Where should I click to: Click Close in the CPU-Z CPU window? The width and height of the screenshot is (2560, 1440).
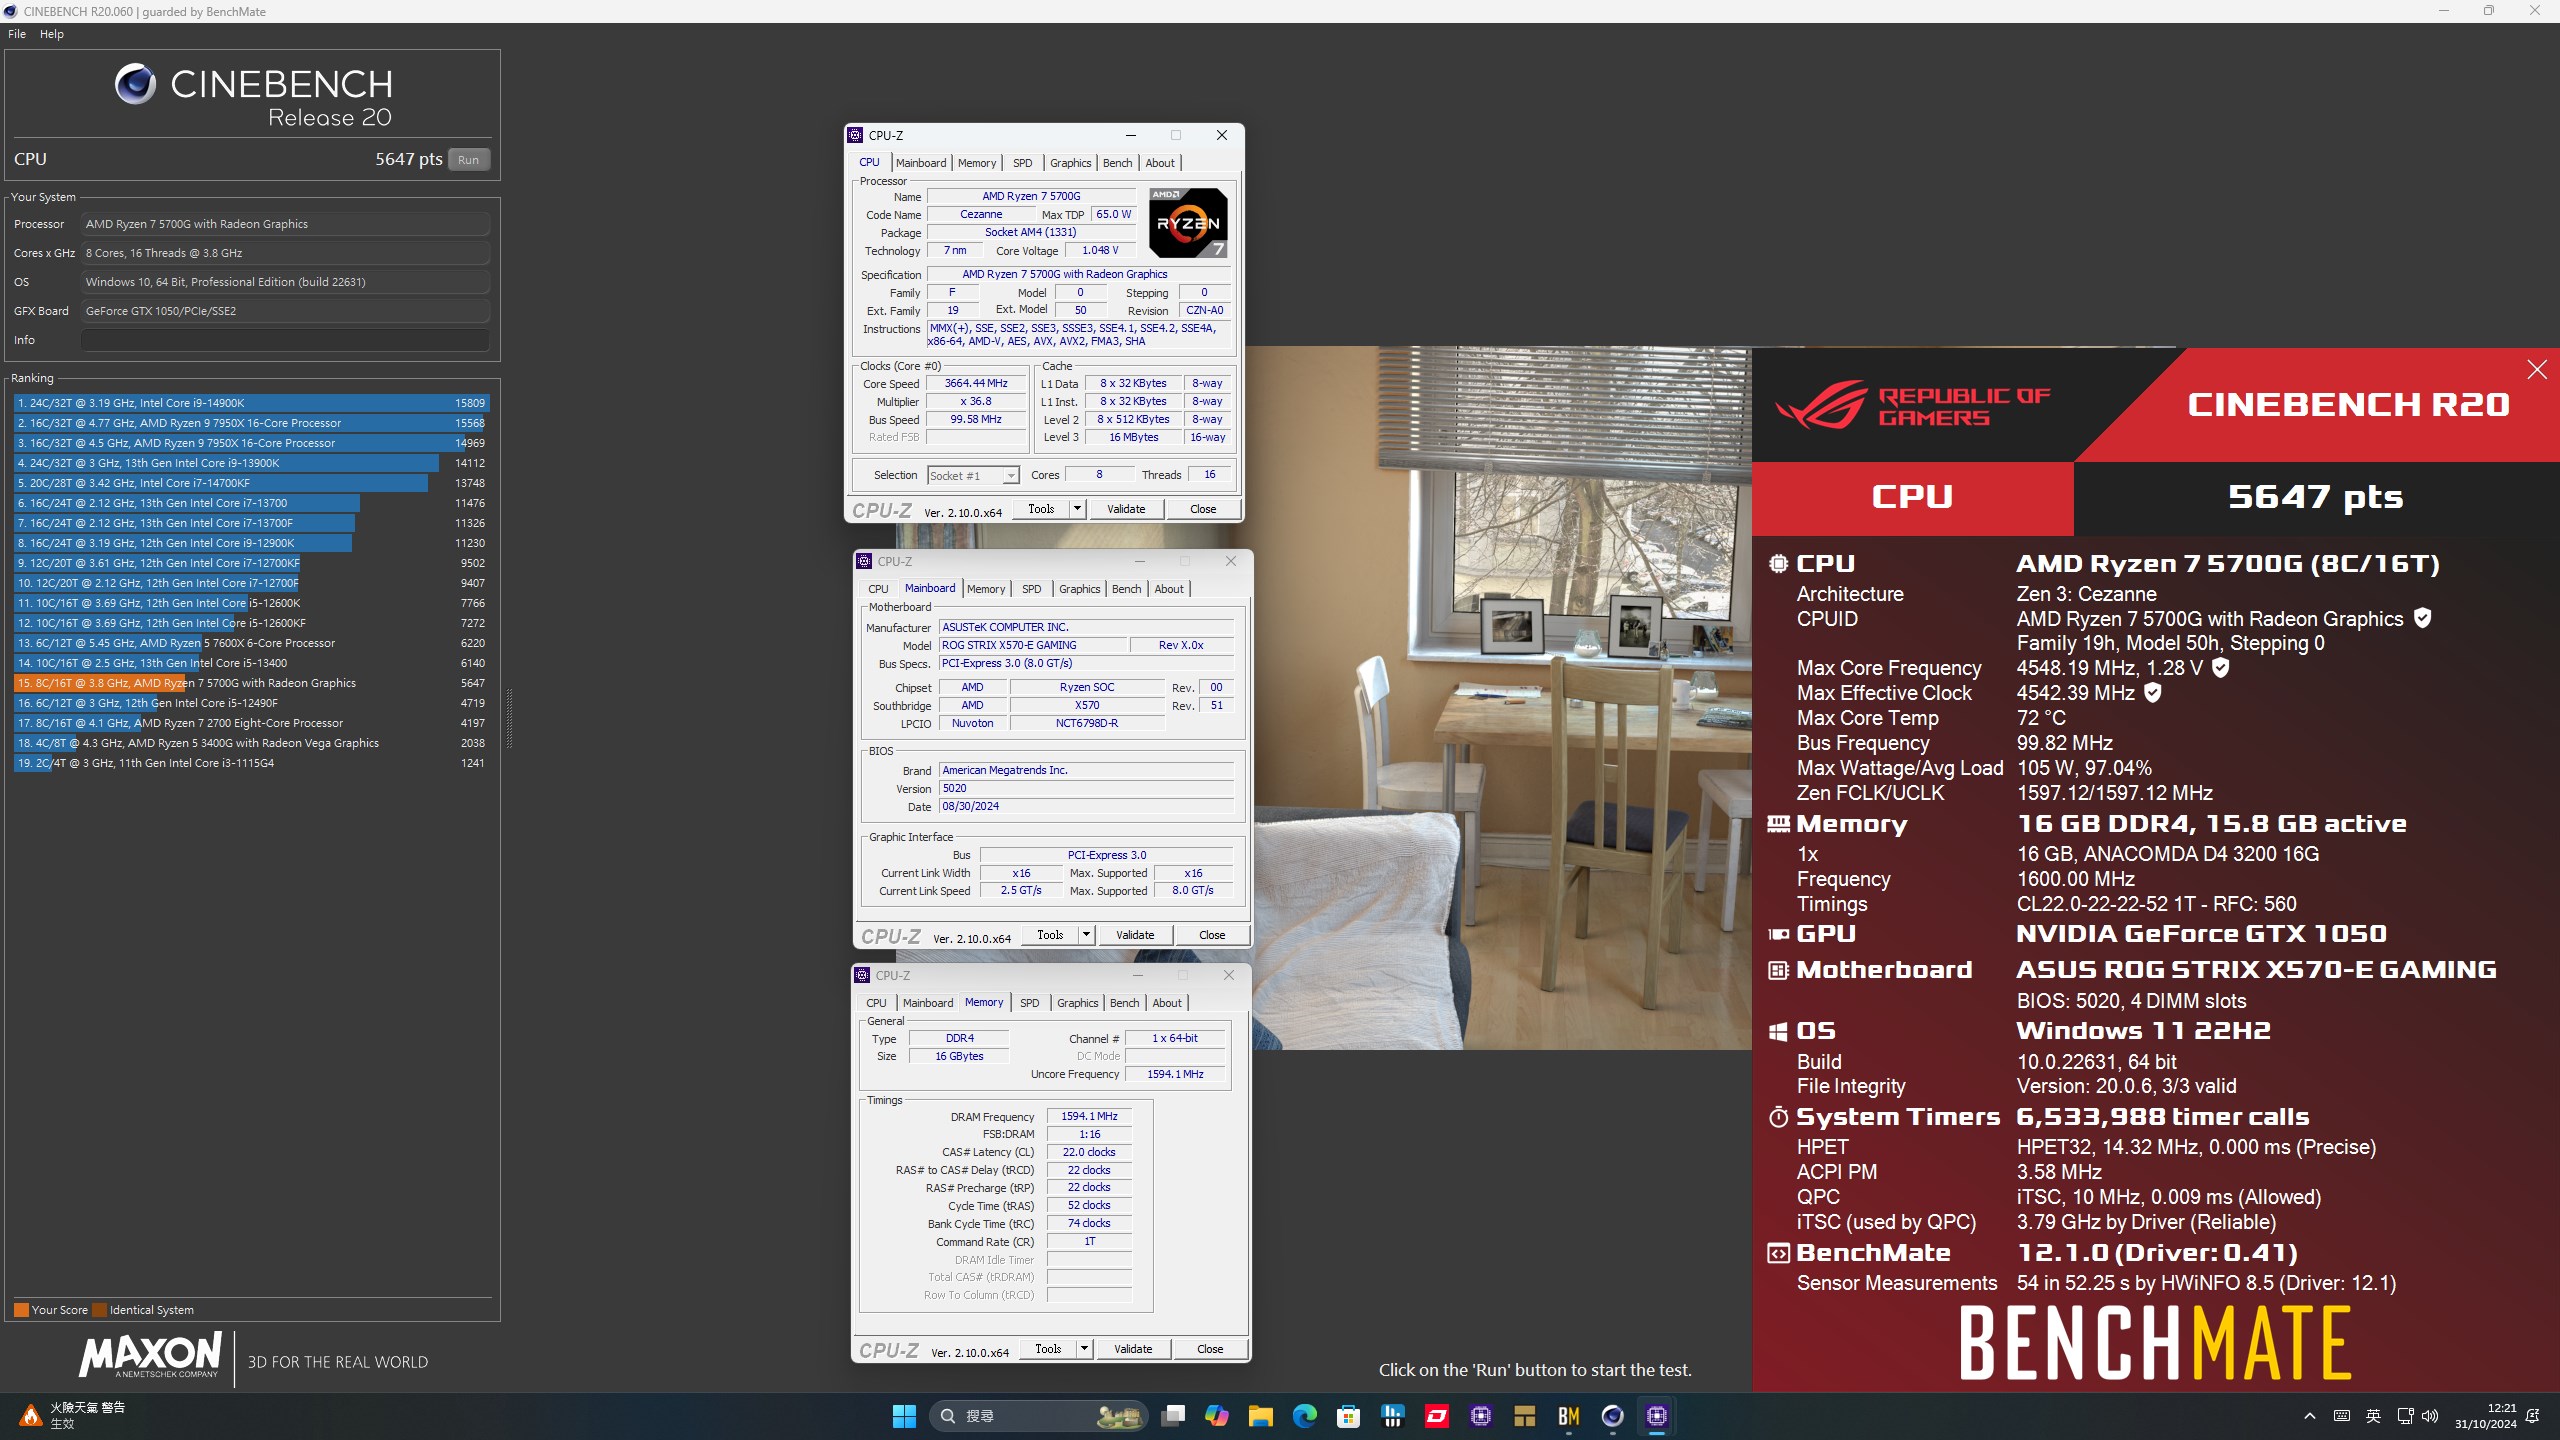(x=1203, y=509)
